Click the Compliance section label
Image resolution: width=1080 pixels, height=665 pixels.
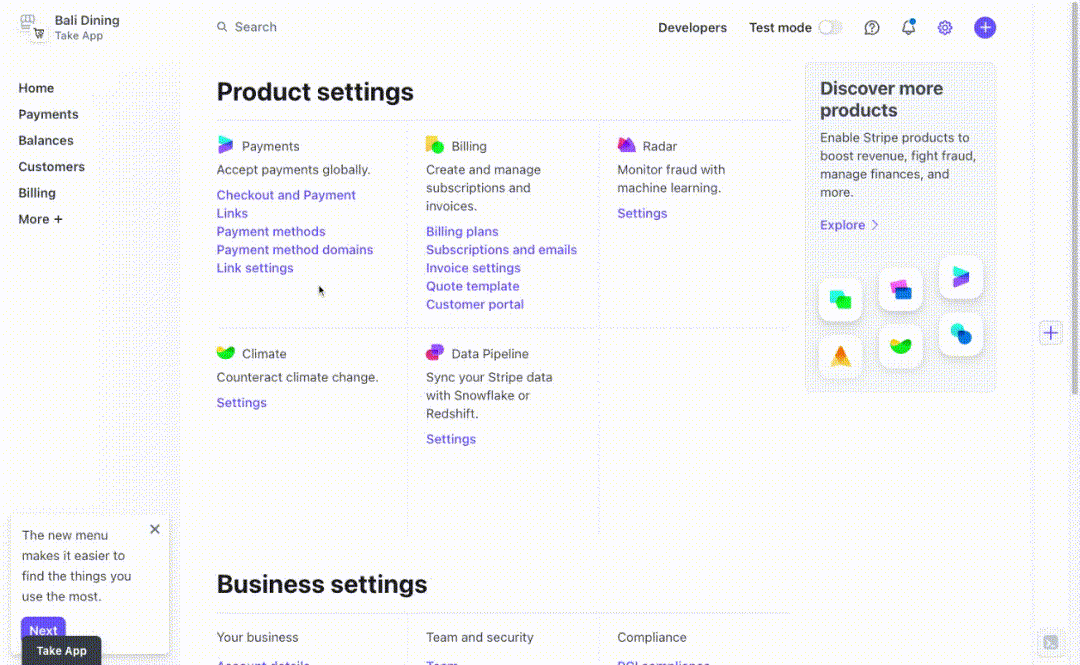coord(652,637)
